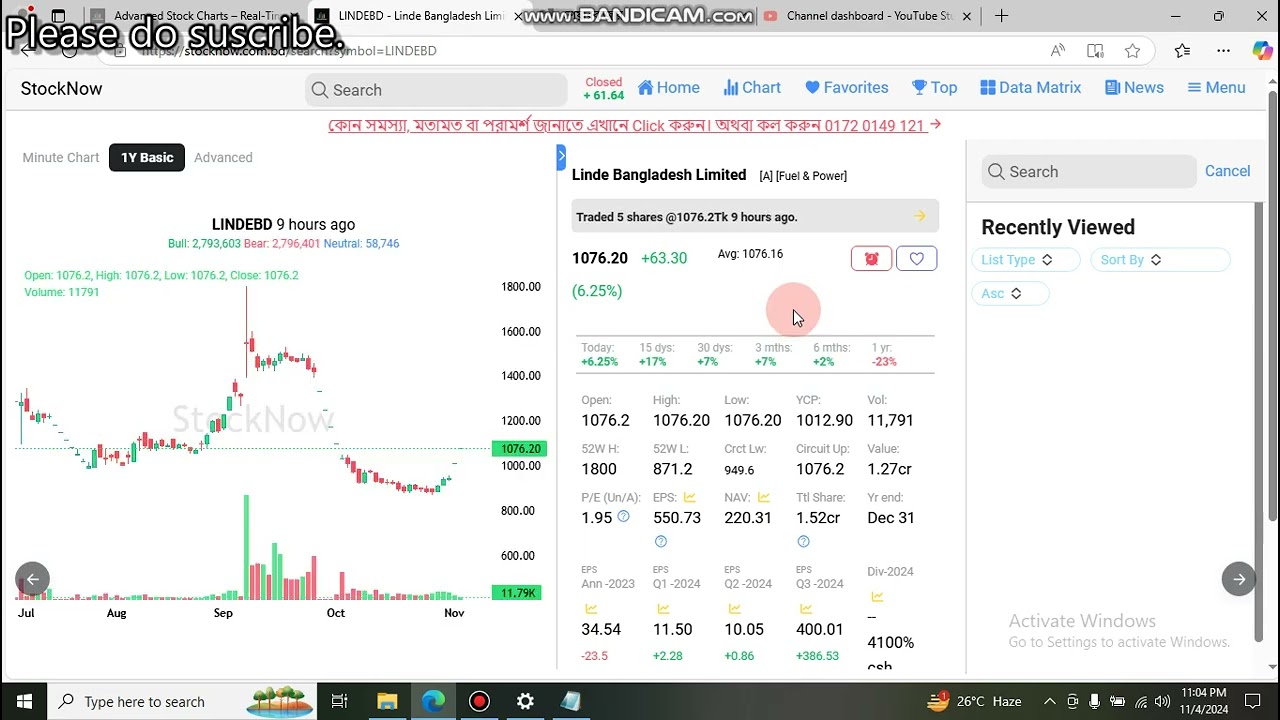Close the LINDEBD browser tab
Image resolution: width=1280 pixels, height=720 pixels.
517,16
